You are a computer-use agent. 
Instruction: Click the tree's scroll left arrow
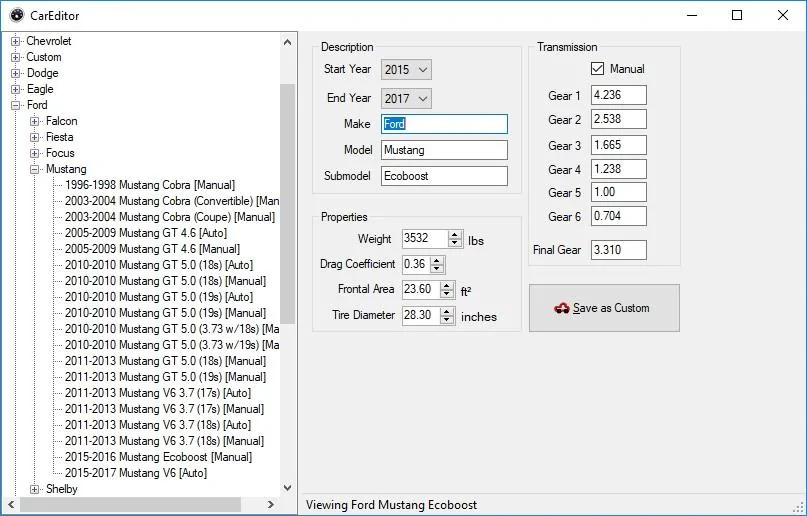point(11,505)
